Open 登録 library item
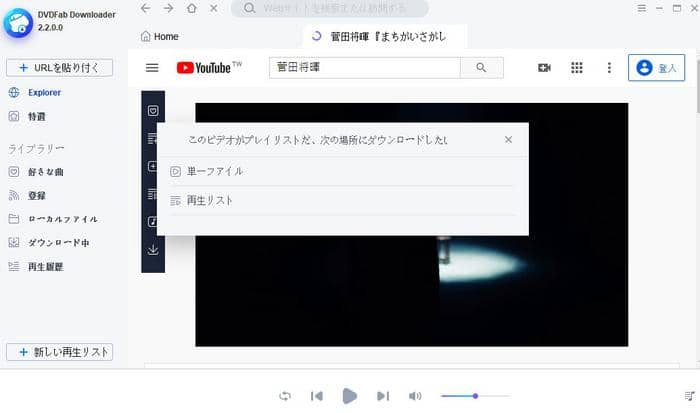The image size is (700, 413). point(27,196)
